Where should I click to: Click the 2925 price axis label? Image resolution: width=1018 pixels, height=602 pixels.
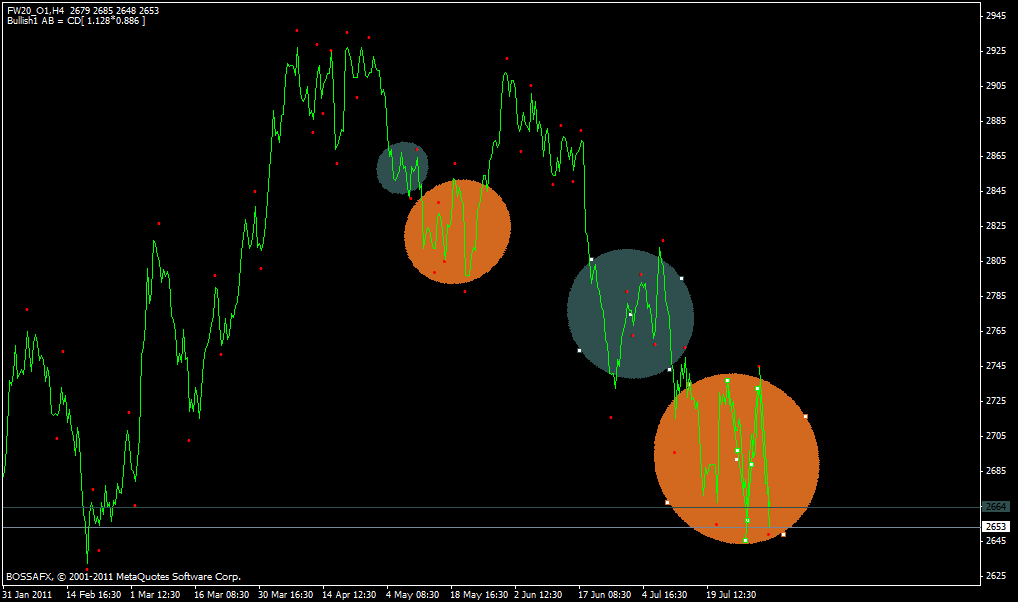point(996,51)
